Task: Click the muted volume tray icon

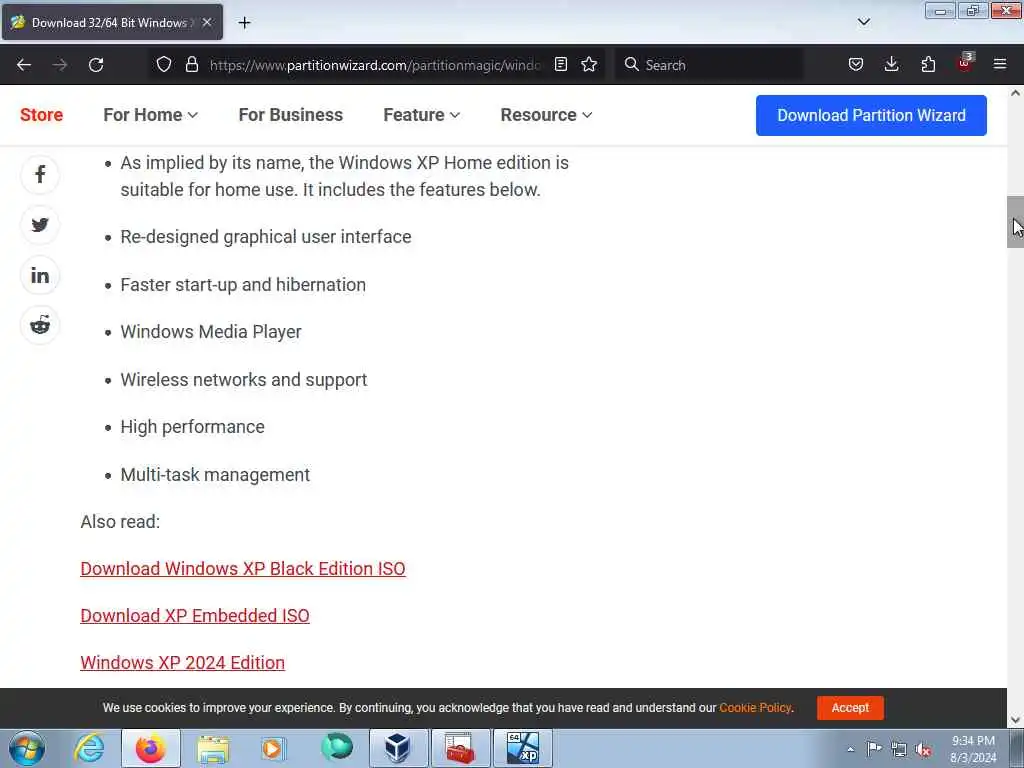Action: [x=923, y=750]
